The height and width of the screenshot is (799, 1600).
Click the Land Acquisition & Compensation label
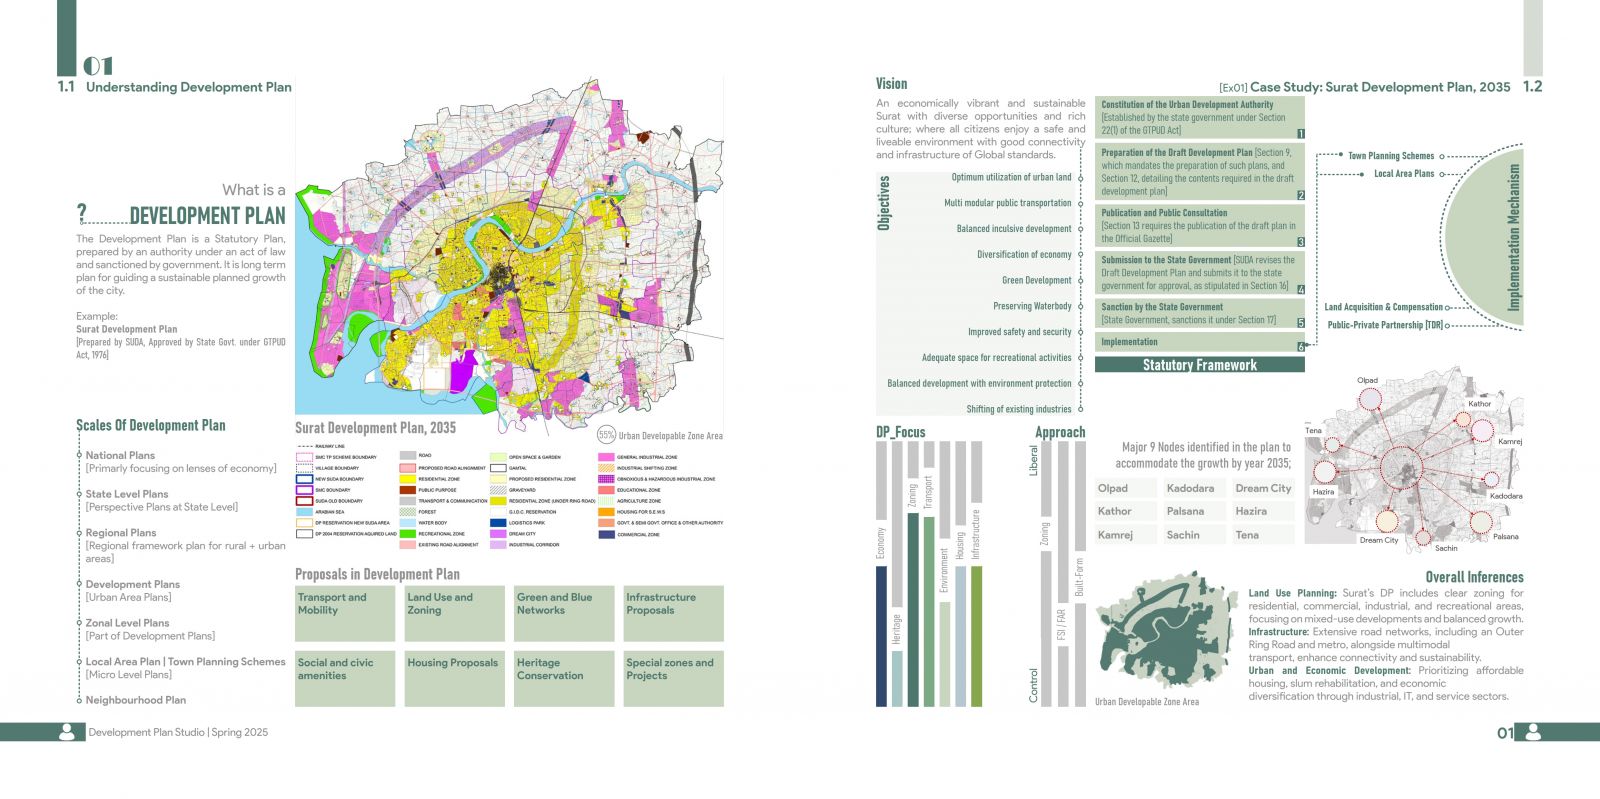click(1384, 307)
